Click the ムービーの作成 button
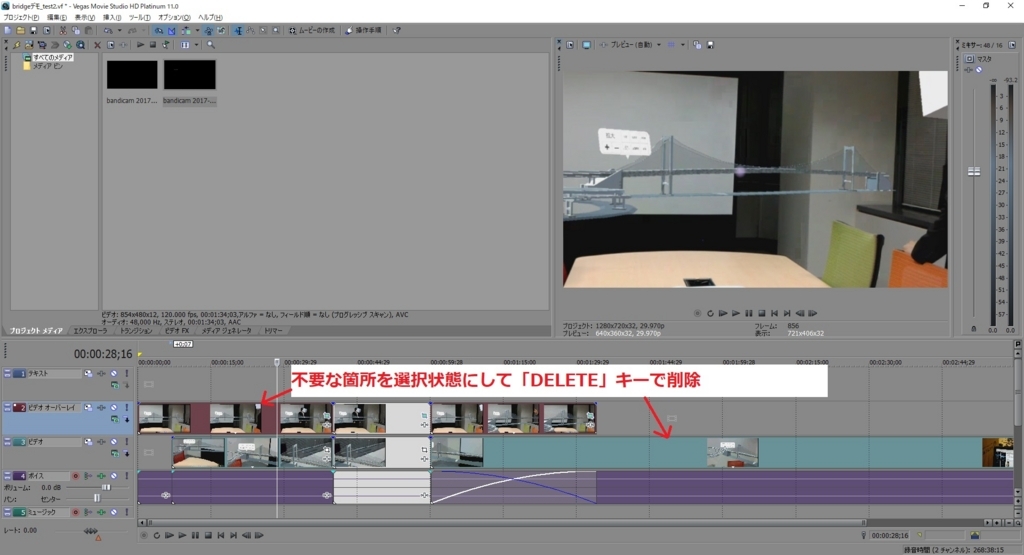The image size is (1024, 555). click(x=312, y=30)
